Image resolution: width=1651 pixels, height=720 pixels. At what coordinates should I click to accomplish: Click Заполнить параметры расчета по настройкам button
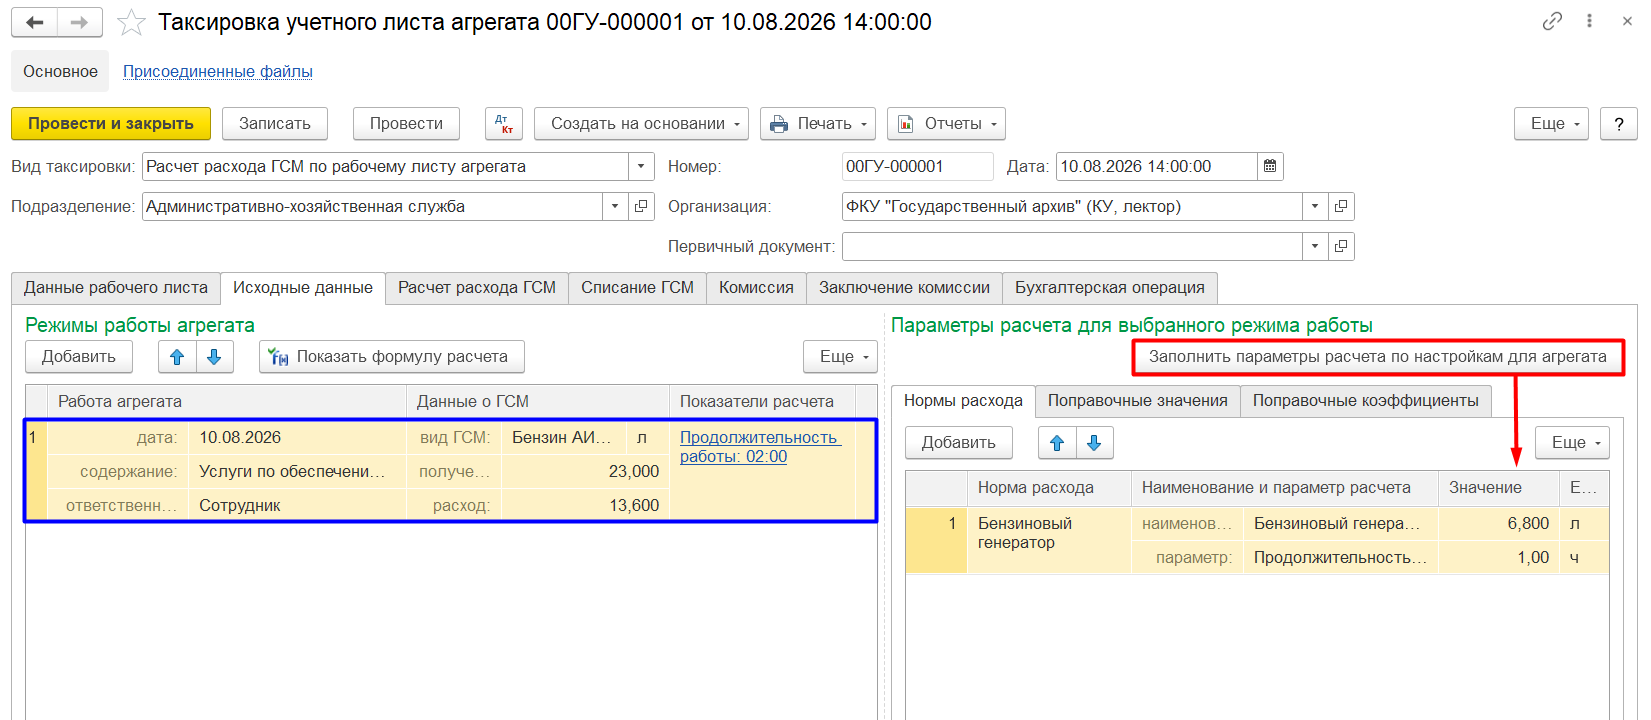[x=1378, y=357]
